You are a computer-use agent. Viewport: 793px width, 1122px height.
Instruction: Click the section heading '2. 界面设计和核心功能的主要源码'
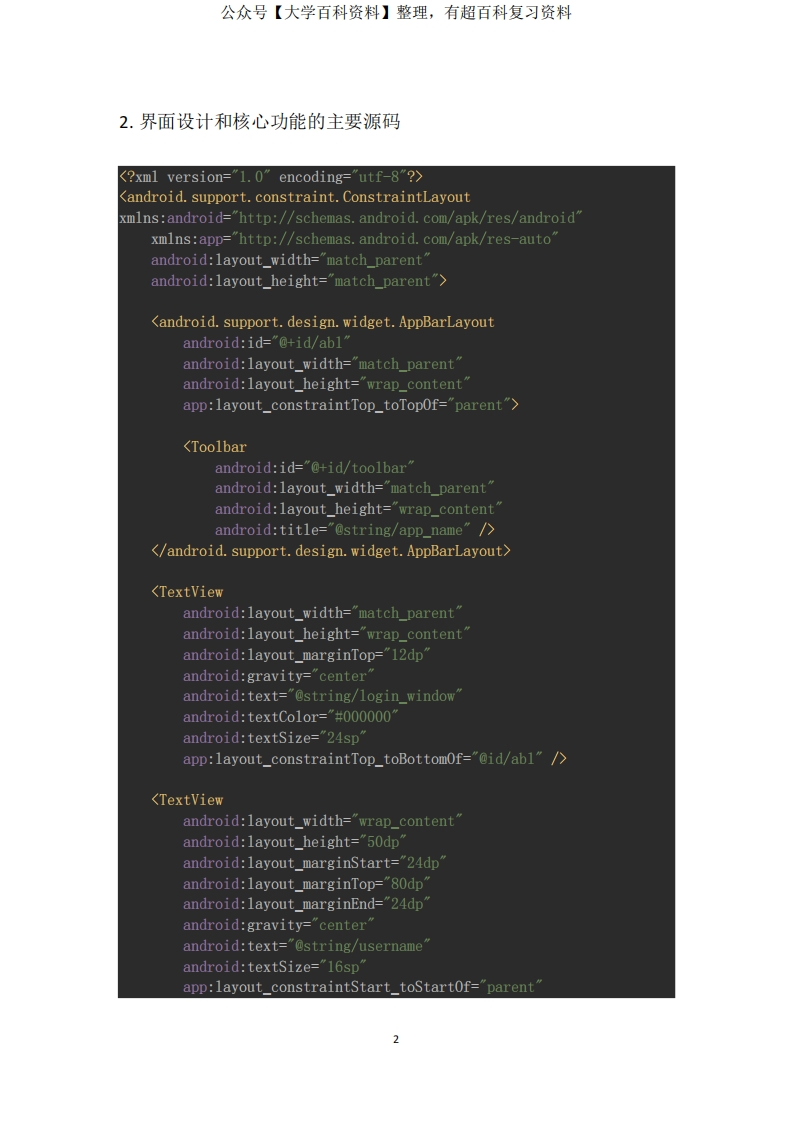pos(259,122)
